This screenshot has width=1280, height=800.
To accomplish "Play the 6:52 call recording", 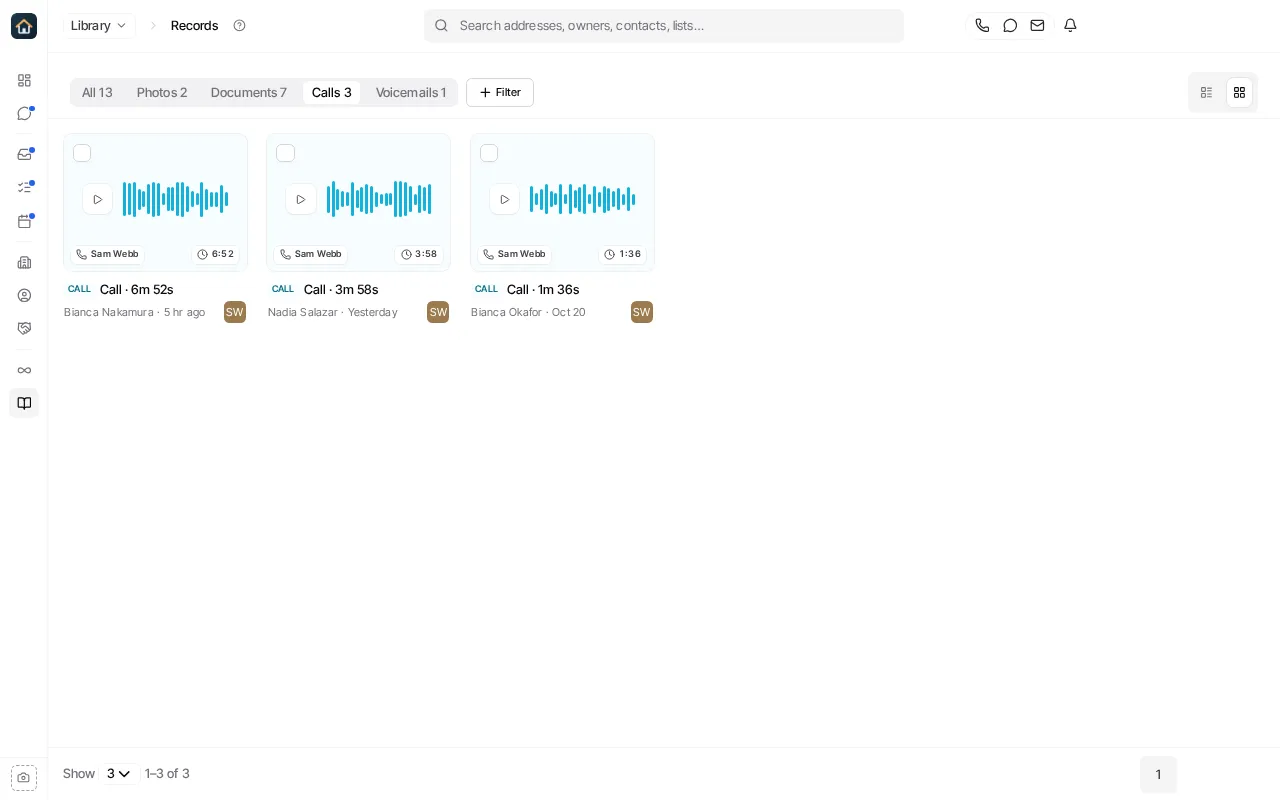I will 97,199.
